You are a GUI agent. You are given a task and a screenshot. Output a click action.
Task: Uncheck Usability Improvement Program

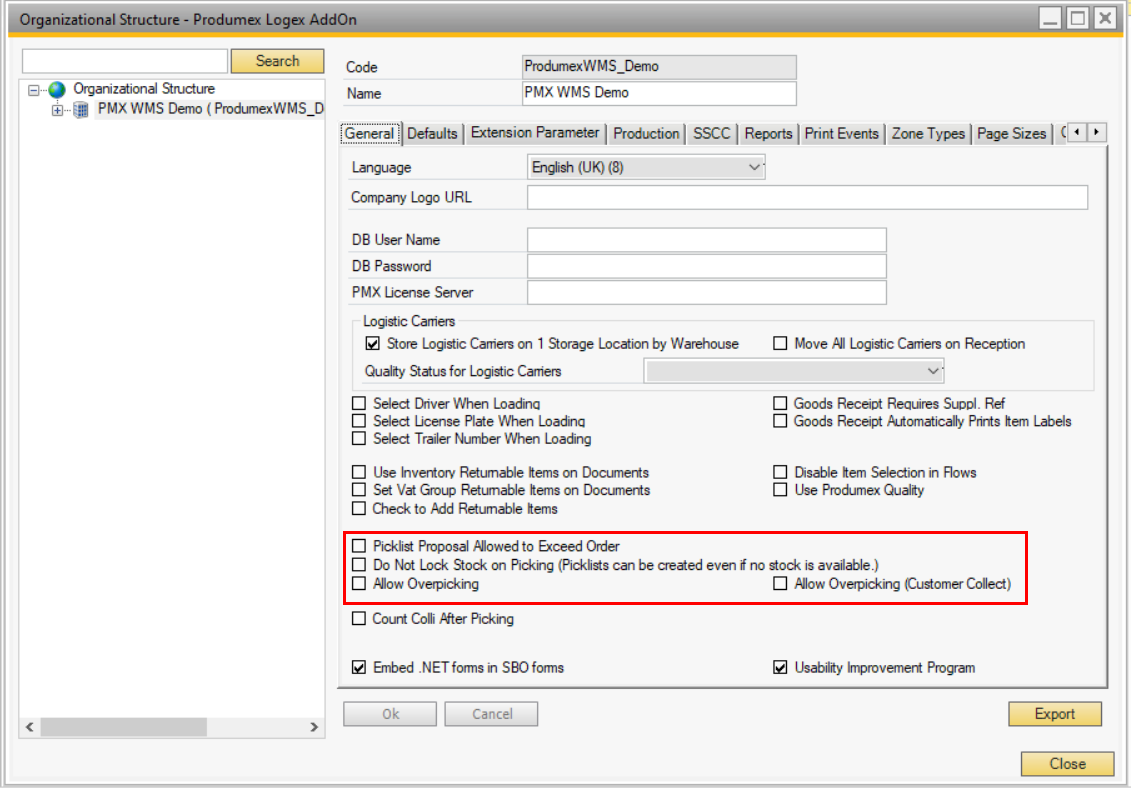[x=781, y=667]
